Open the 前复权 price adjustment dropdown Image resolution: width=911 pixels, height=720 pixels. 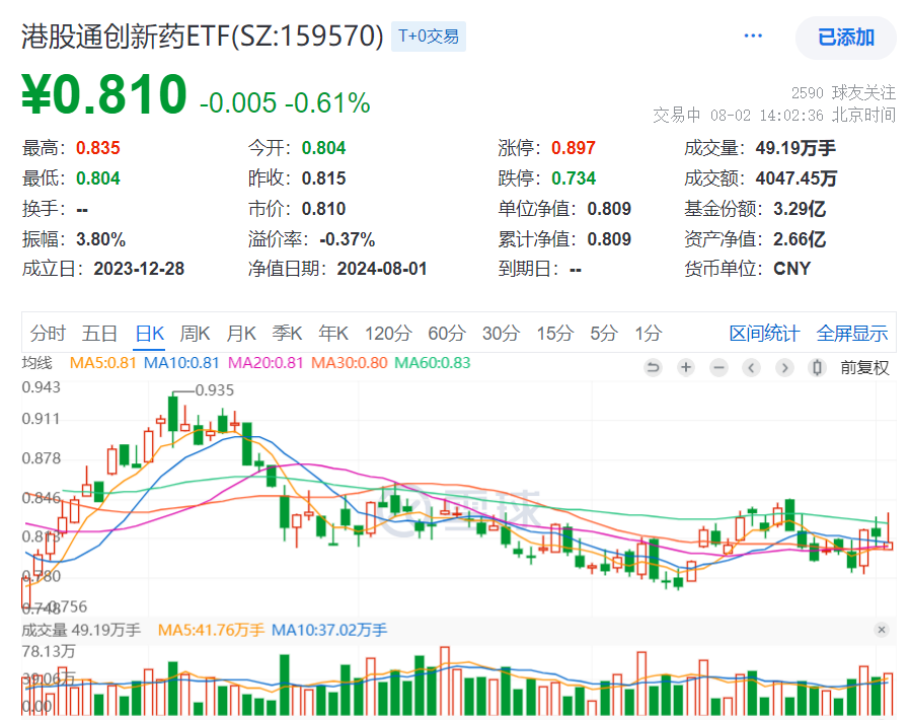tap(866, 368)
